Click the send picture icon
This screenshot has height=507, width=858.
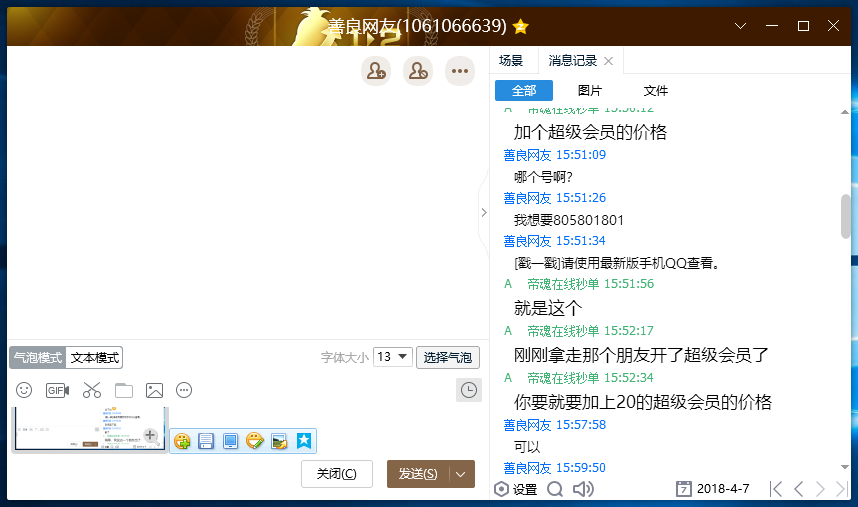point(154,390)
